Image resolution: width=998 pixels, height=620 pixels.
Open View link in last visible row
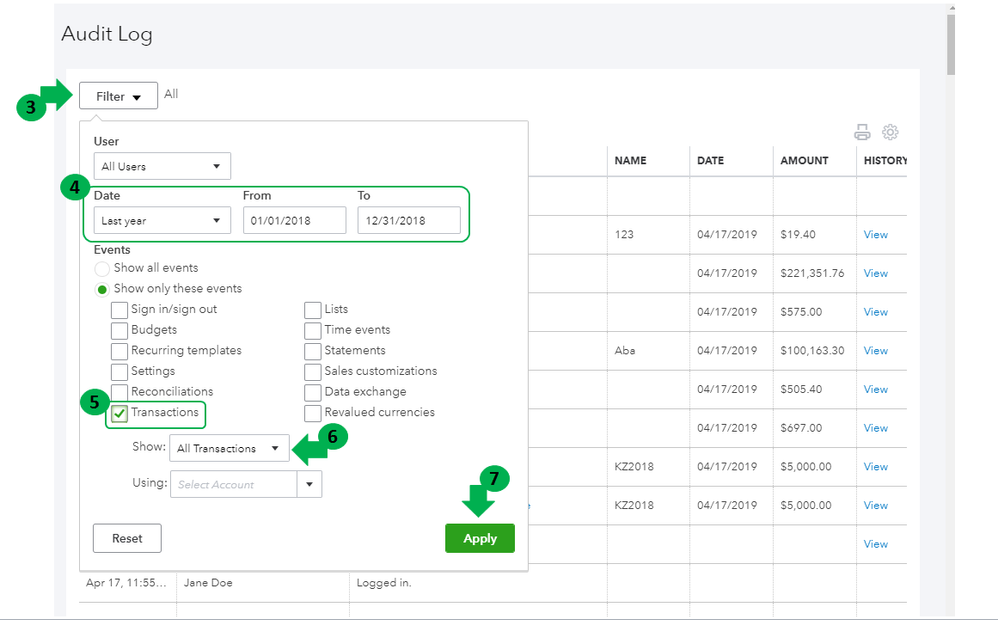click(875, 544)
